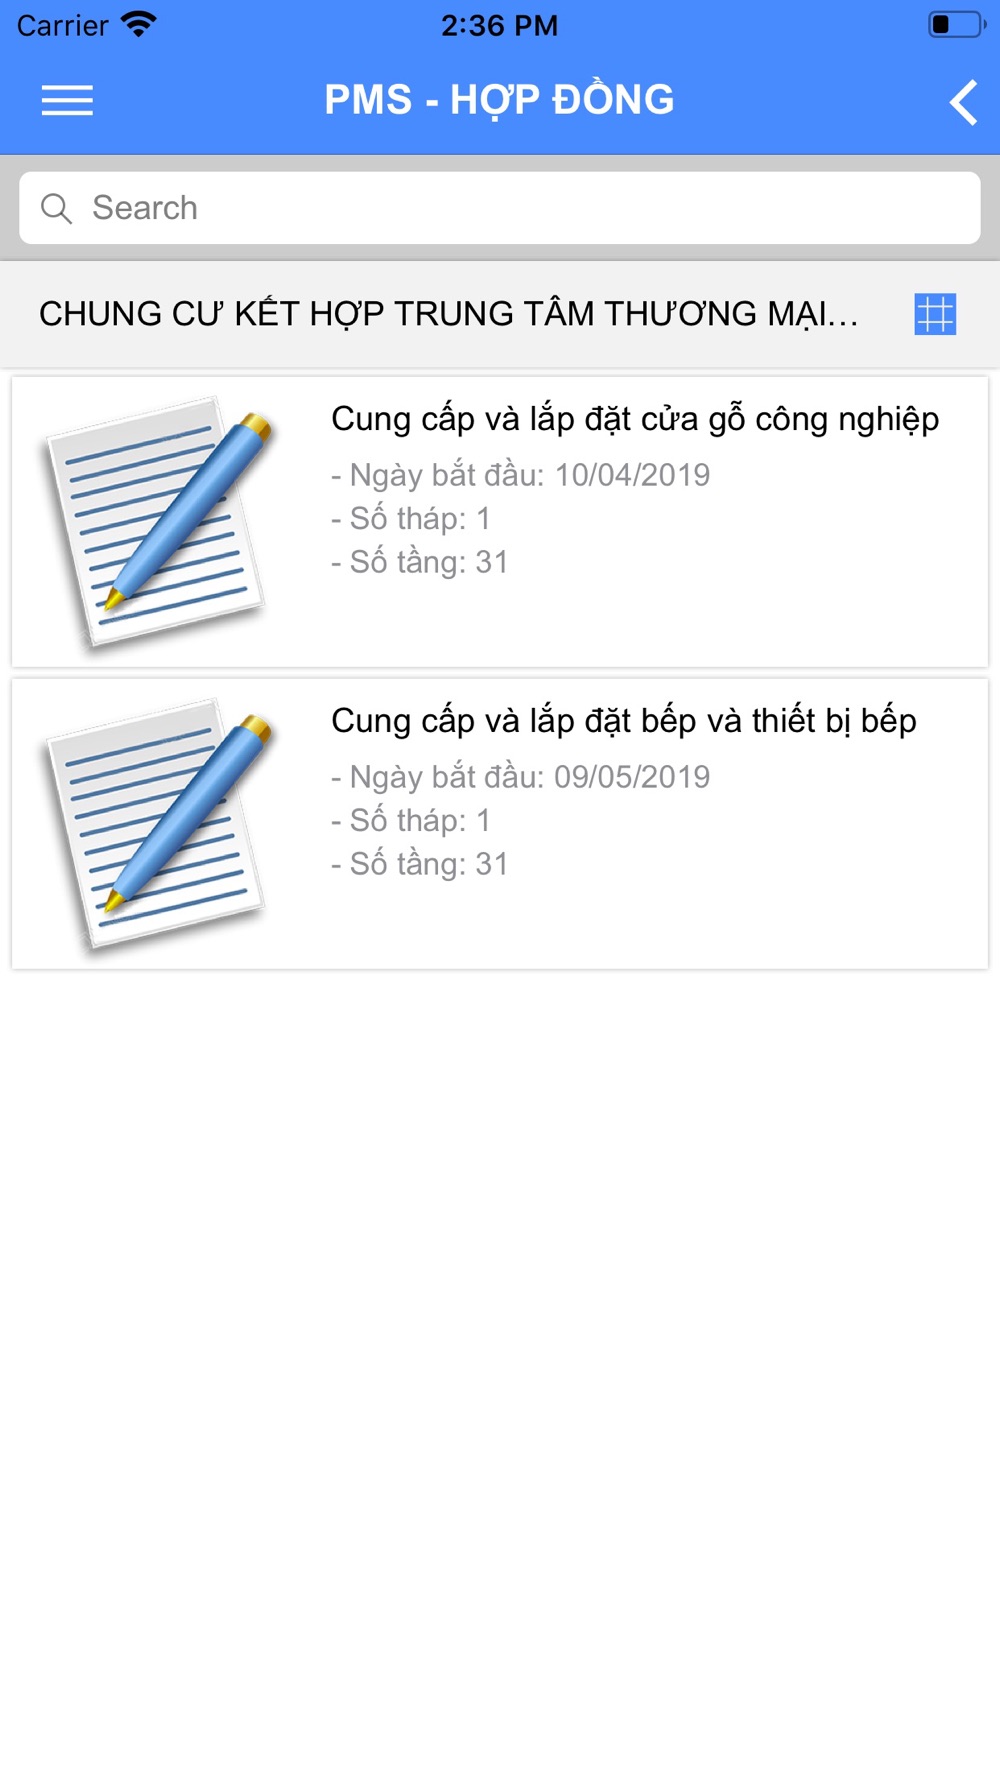The image size is (1000, 1778).
Task: Select contract 'Cung cấp và lắp đặt cửa gỗ công nghiệp'
Action: 635,419
